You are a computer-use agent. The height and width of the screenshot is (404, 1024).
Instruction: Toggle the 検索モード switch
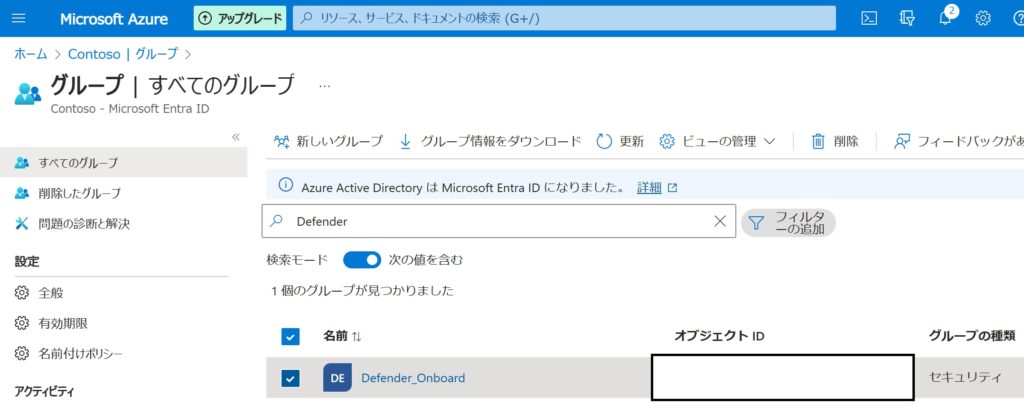[362, 260]
